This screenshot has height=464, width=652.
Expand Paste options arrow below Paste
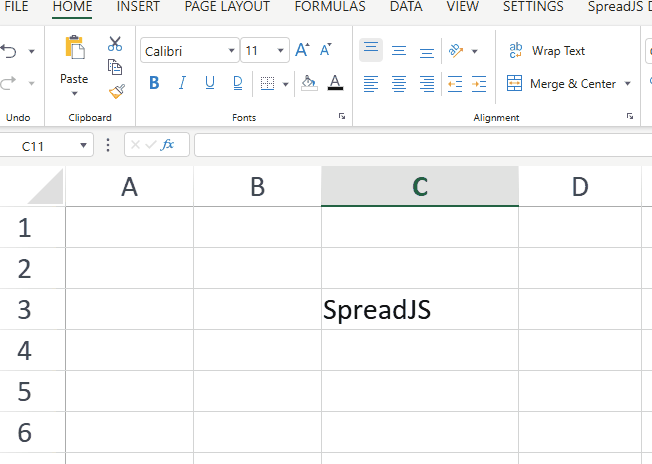[x=74, y=94]
